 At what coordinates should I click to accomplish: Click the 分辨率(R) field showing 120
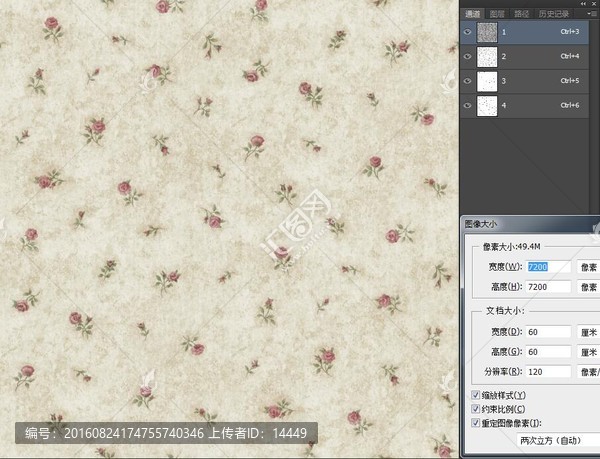548,372
